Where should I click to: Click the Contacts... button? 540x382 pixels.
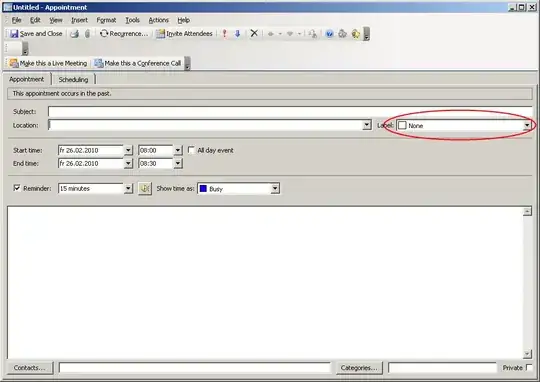coord(30,368)
